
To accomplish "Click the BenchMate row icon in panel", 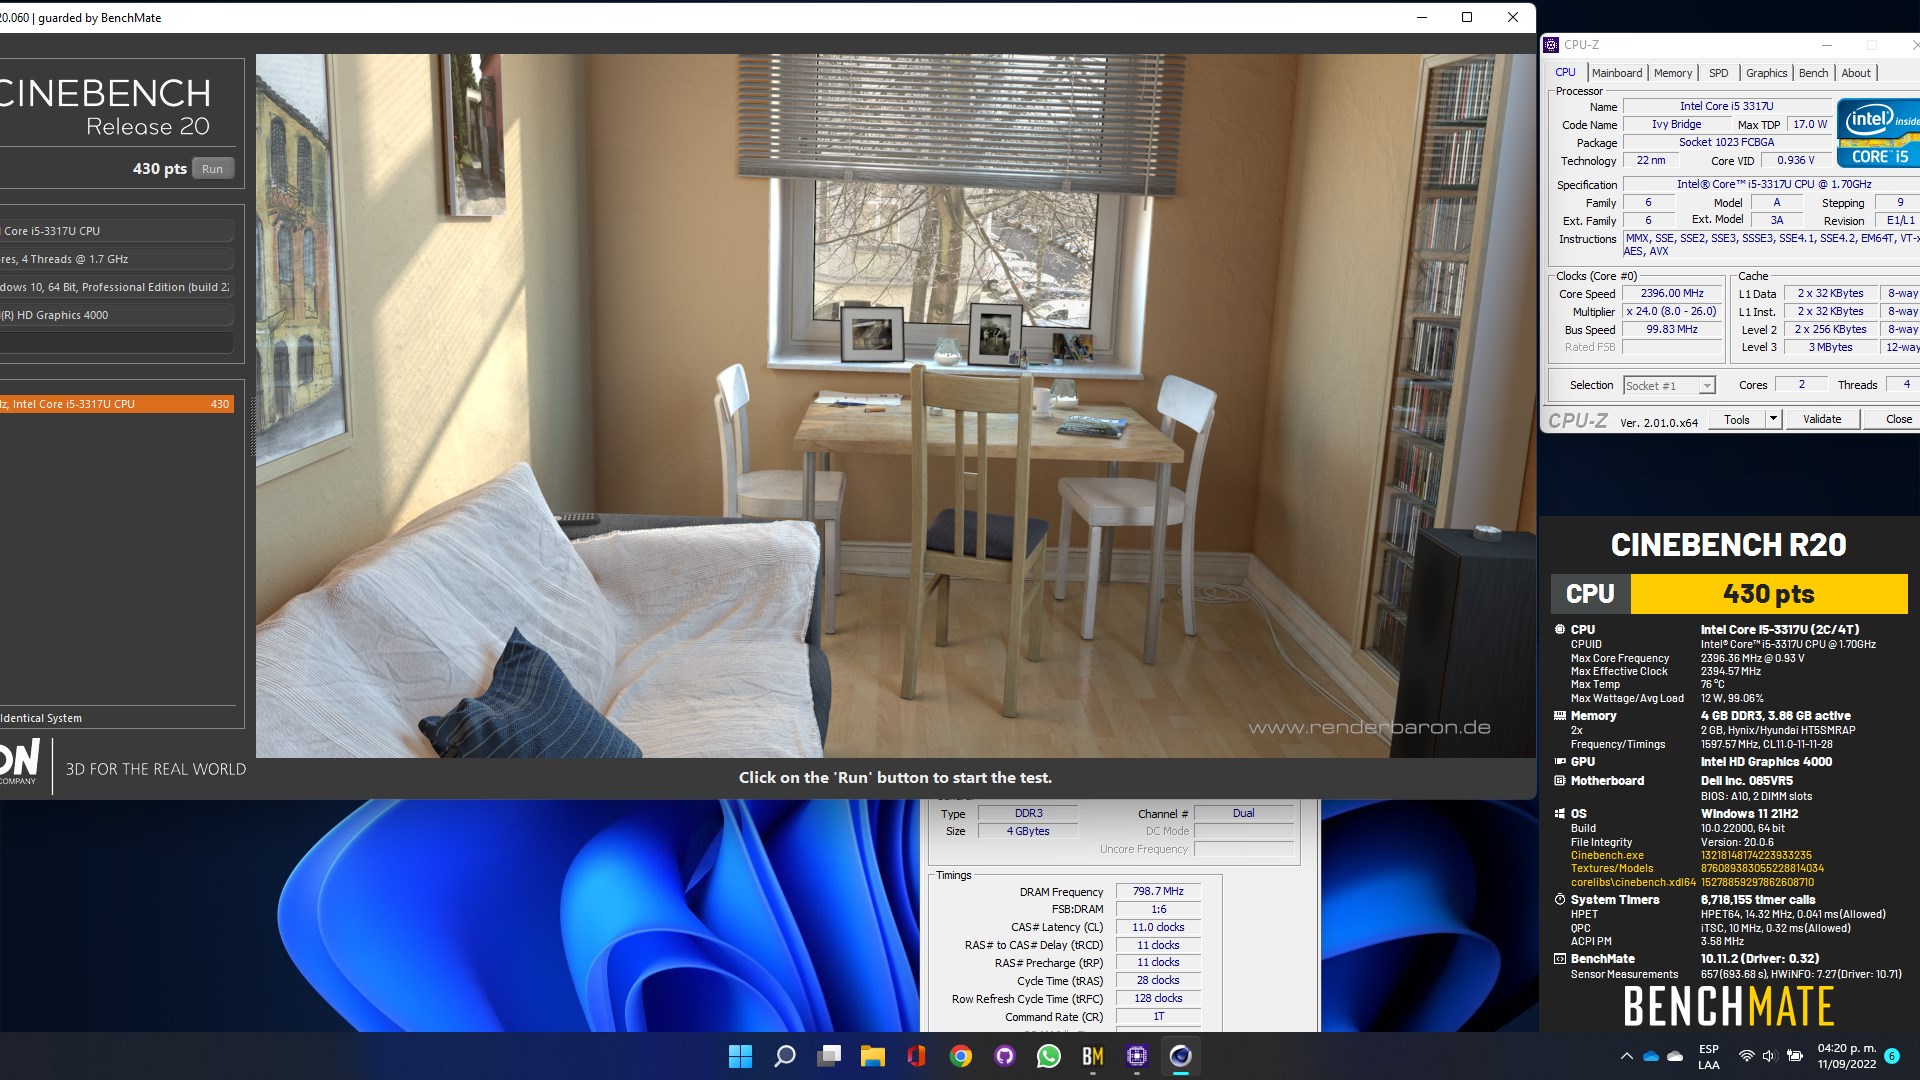I will pos(1559,959).
